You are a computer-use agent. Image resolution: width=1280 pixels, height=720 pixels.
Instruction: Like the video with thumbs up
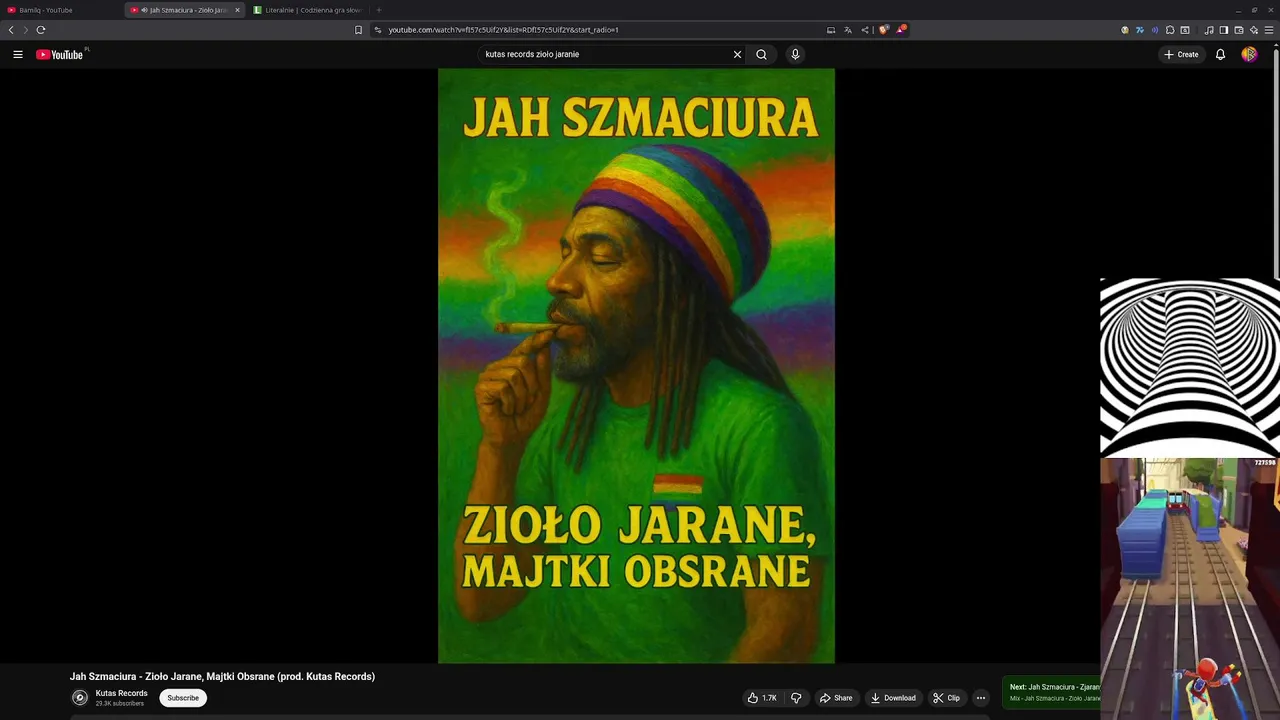[x=762, y=698]
